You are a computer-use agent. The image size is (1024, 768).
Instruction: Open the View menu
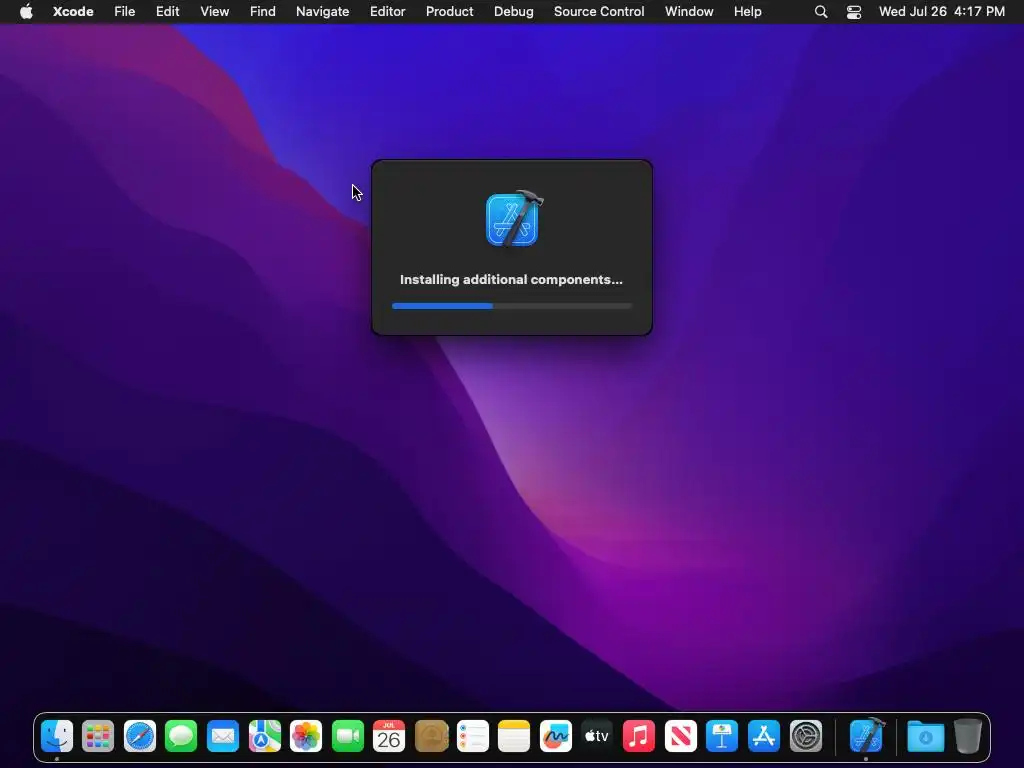tap(214, 12)
